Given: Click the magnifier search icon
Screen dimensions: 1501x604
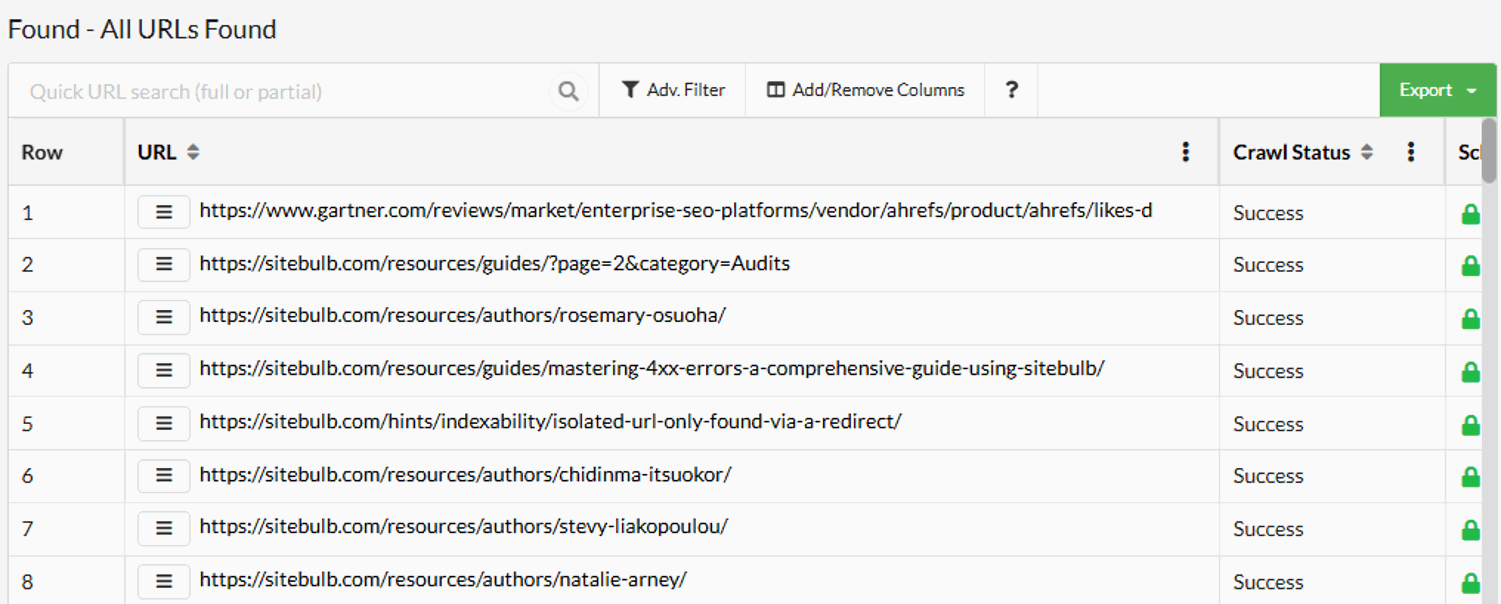Looking at the screenshot, I should [x=568, y=91].
